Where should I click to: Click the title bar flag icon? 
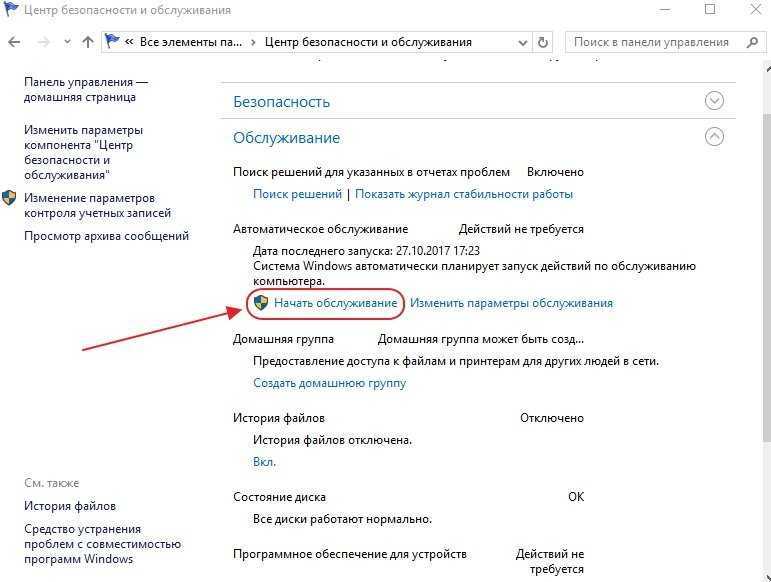11,9
